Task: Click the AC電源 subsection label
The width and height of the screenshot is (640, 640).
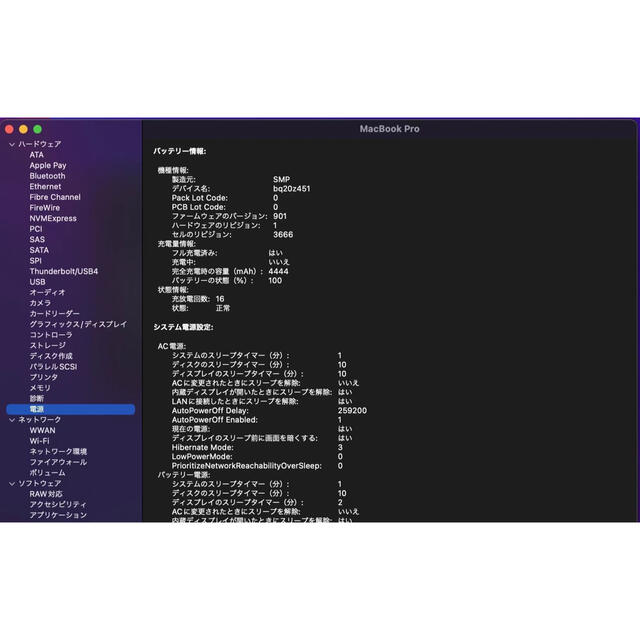Action: pos(172,347)
